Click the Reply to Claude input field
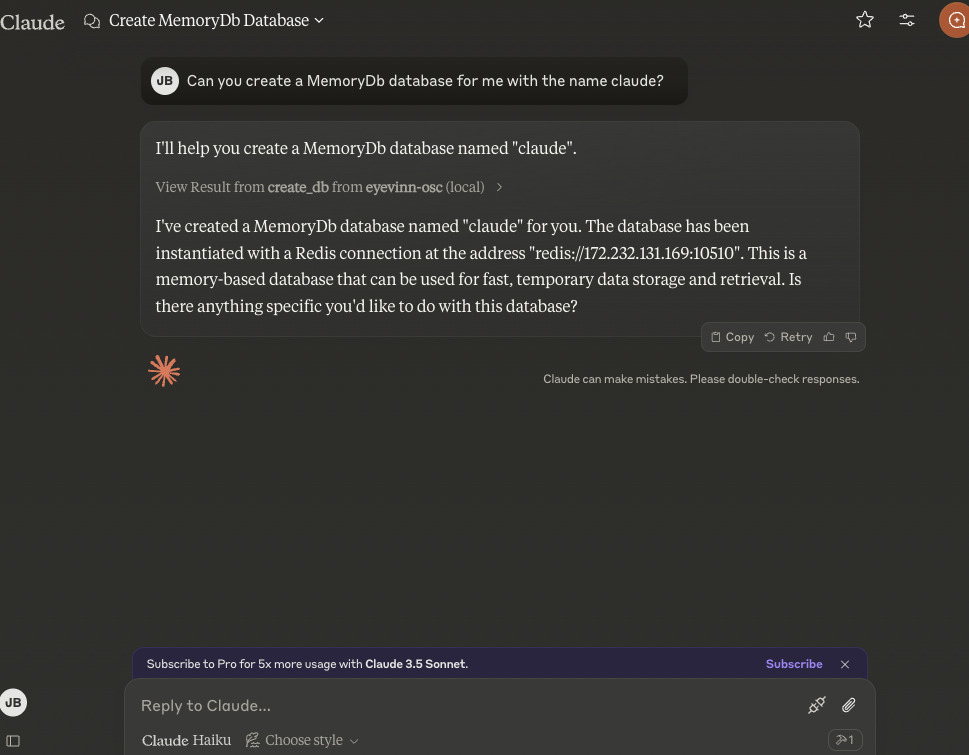 [x=400, y=705]
